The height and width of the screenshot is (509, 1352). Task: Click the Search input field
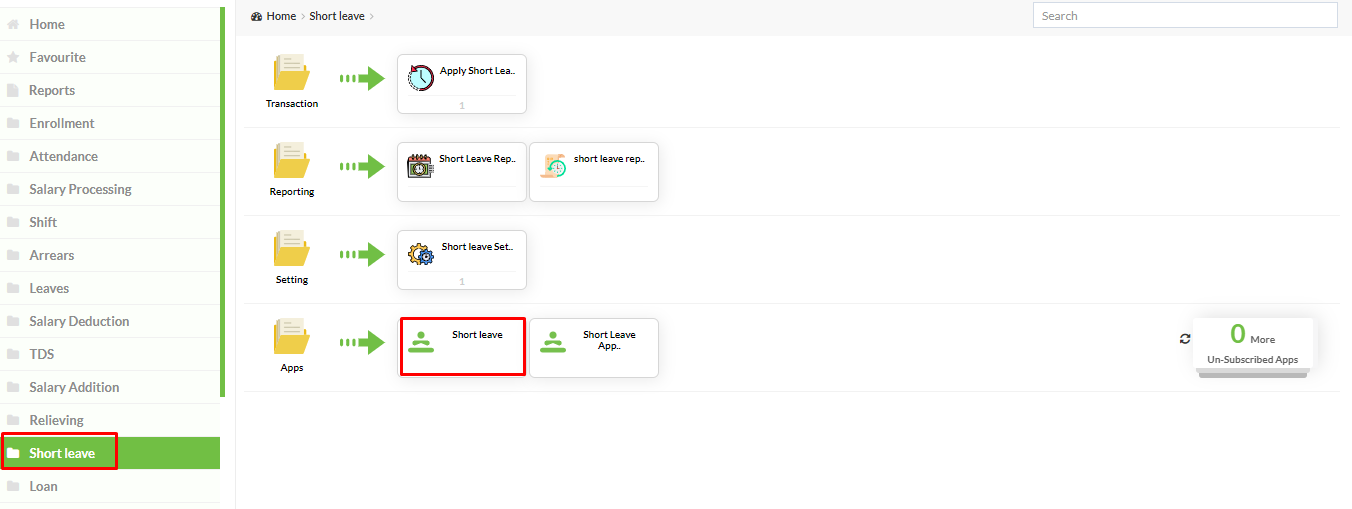pyautogui.click(x=1185, y=15)
